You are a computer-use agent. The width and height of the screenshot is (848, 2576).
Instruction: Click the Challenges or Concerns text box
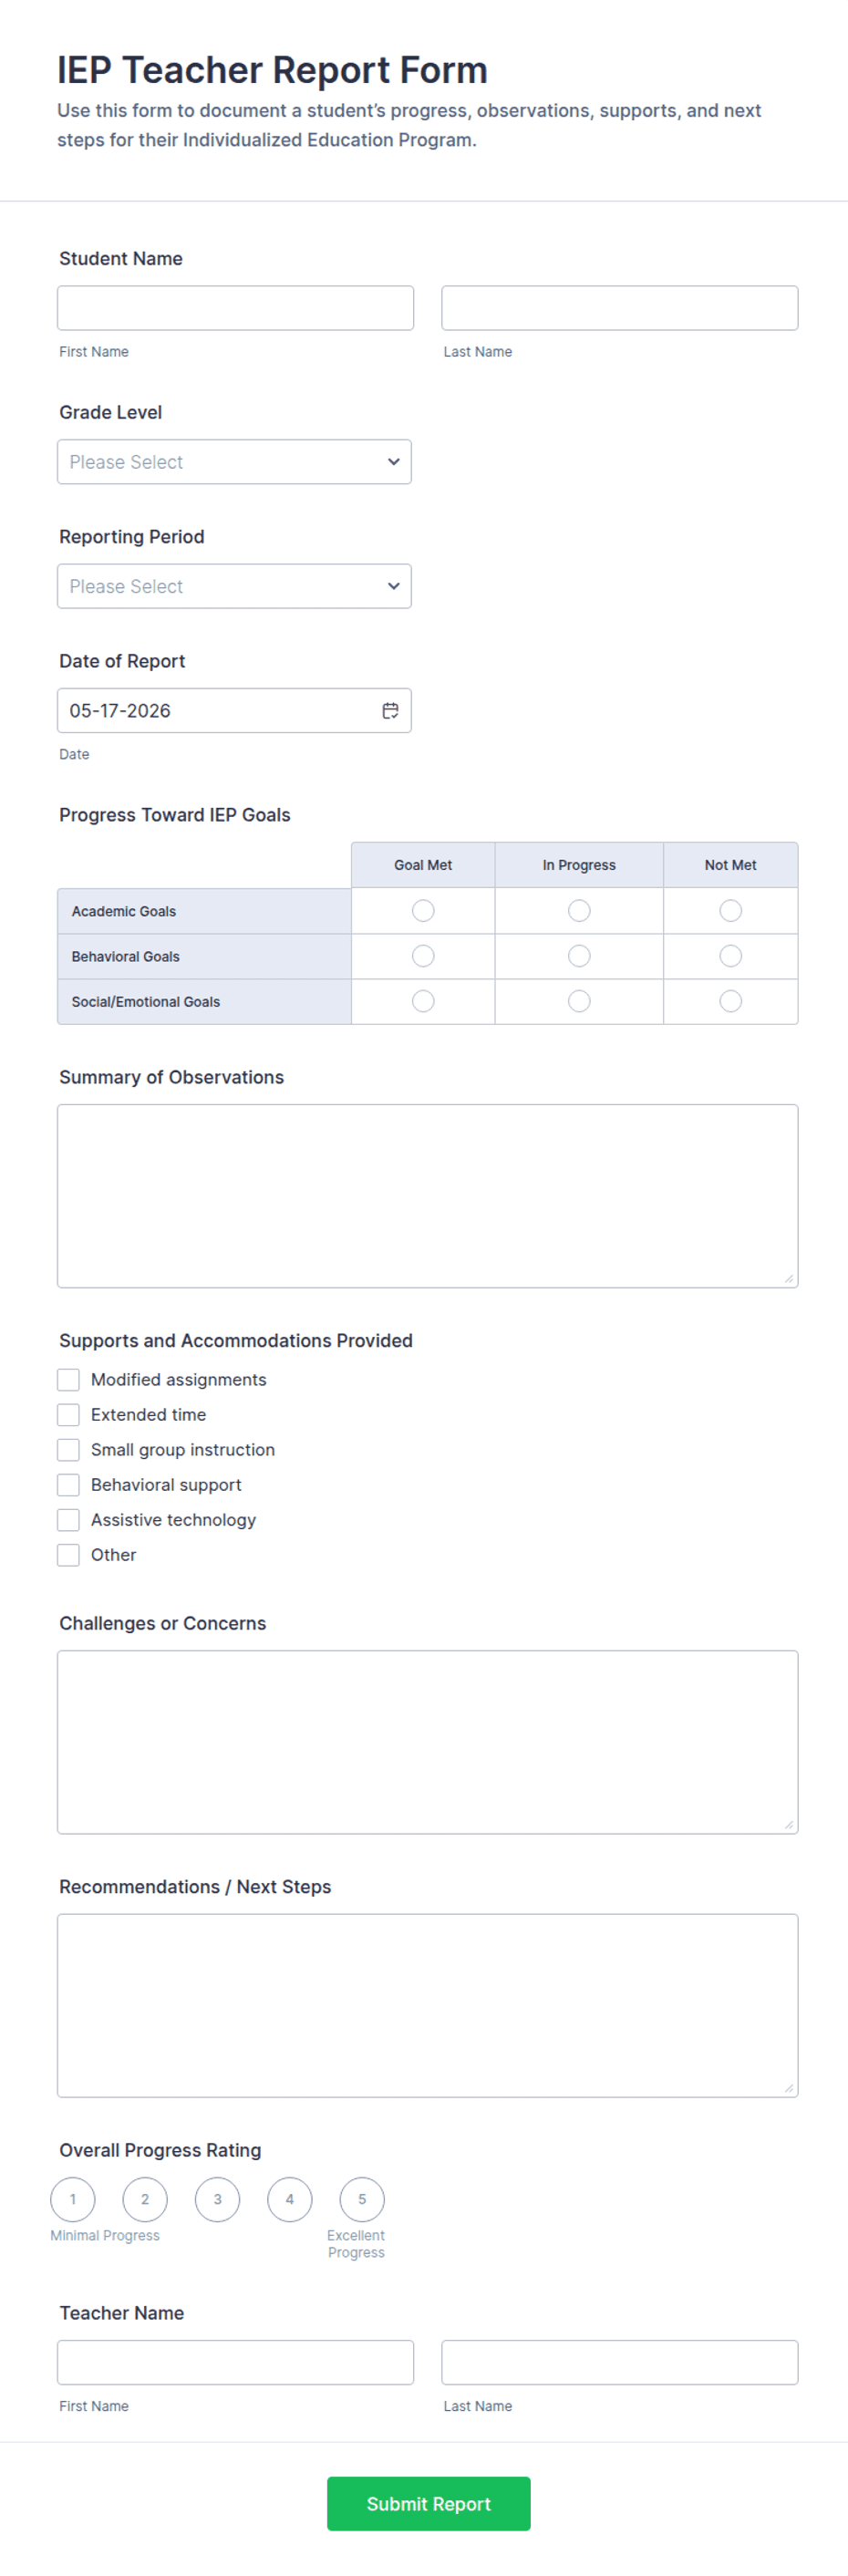click(428, 1742)
